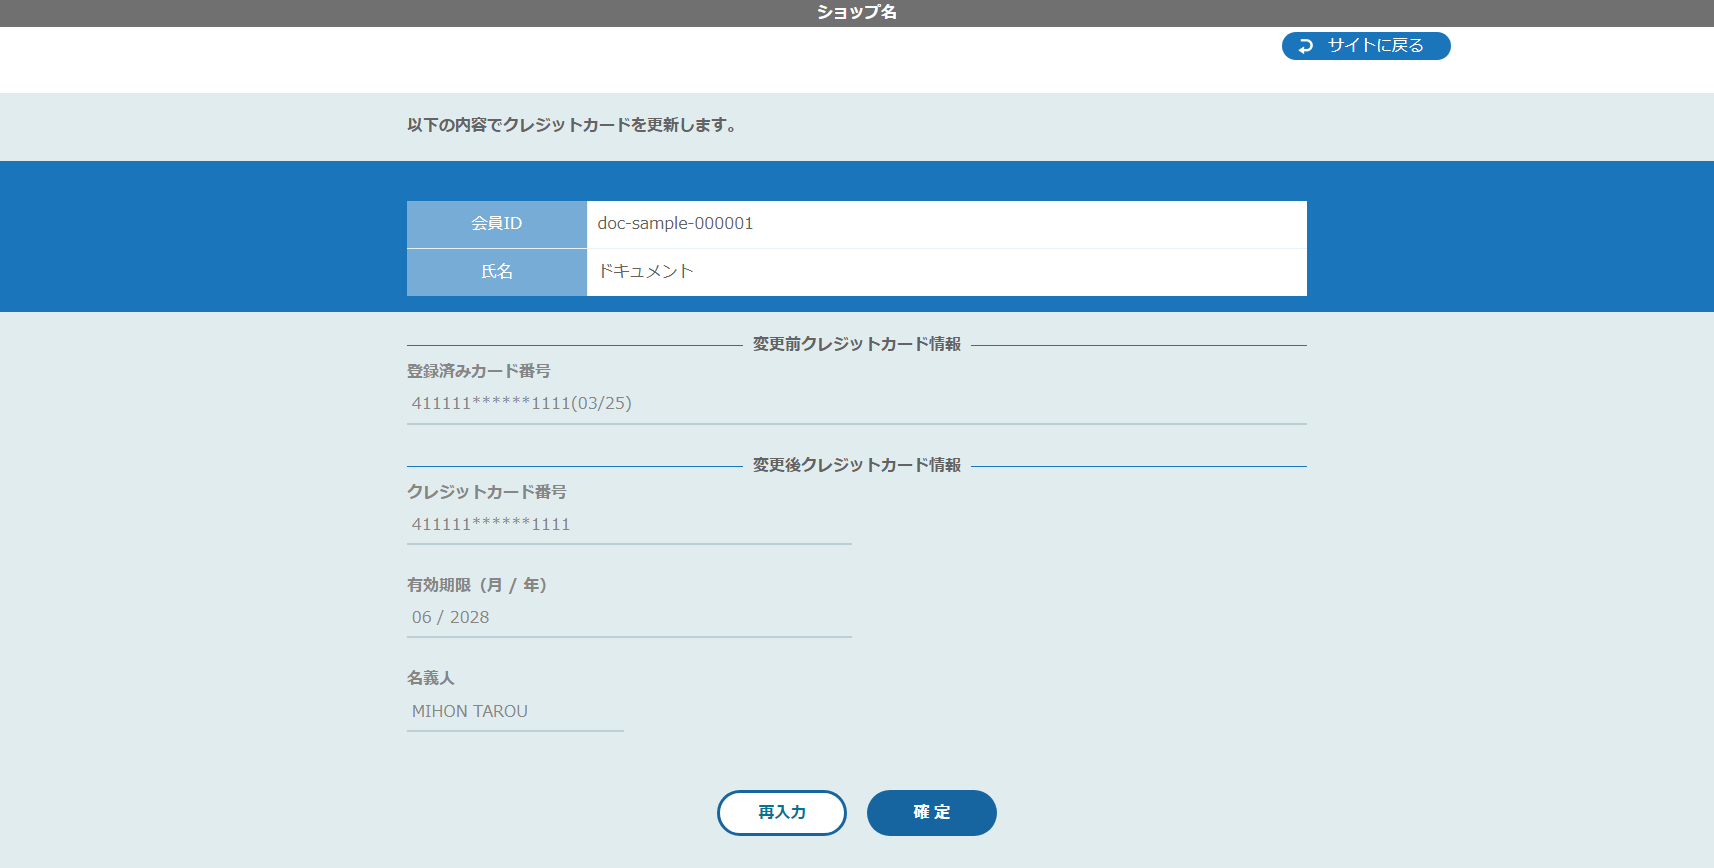Click the cardholder name MIHON TAROU
Viewport: 1714px width, 868px height.
click(x=469, y=711)
